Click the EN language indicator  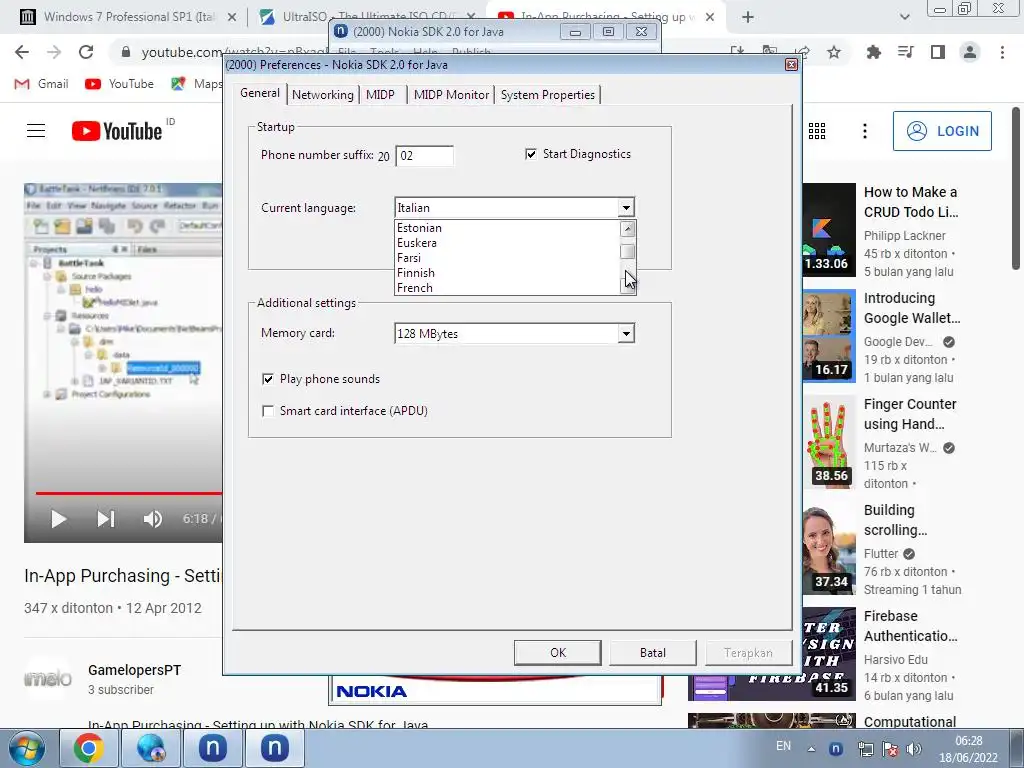click(x=783, y=746)
